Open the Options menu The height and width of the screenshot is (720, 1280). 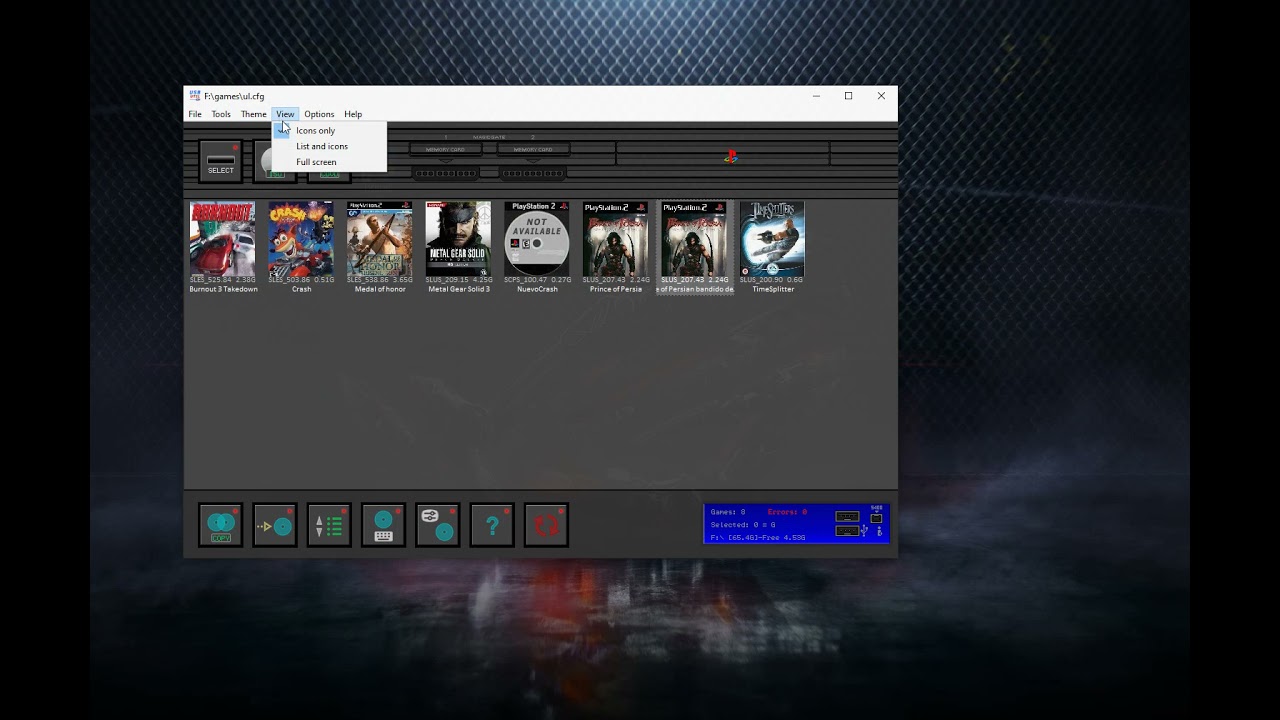tap(319, 114)
